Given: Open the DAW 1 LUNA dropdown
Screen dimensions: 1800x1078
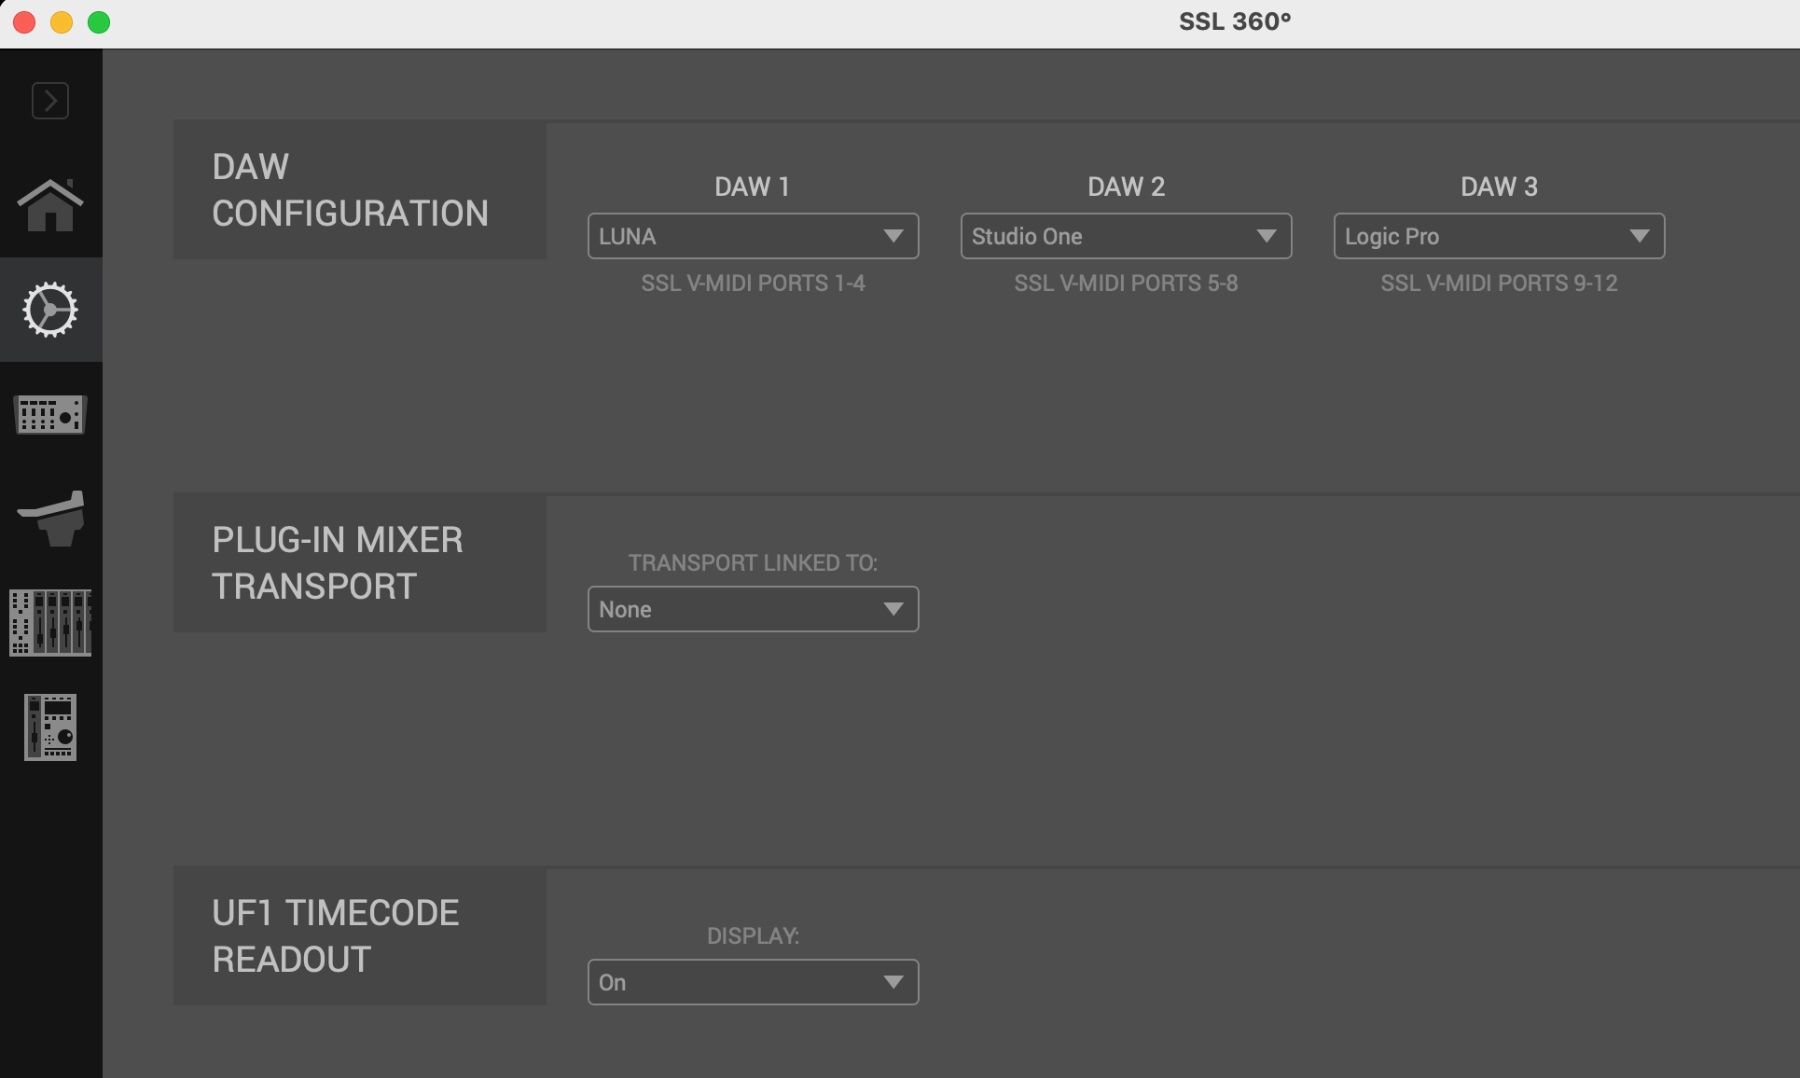Looking at the screenshot, I should click(x=753, y=236).
